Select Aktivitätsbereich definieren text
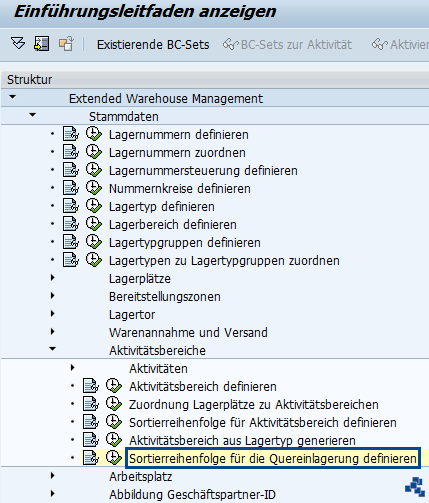Screen dimensions: 429x503 click(x=203, y=387)
